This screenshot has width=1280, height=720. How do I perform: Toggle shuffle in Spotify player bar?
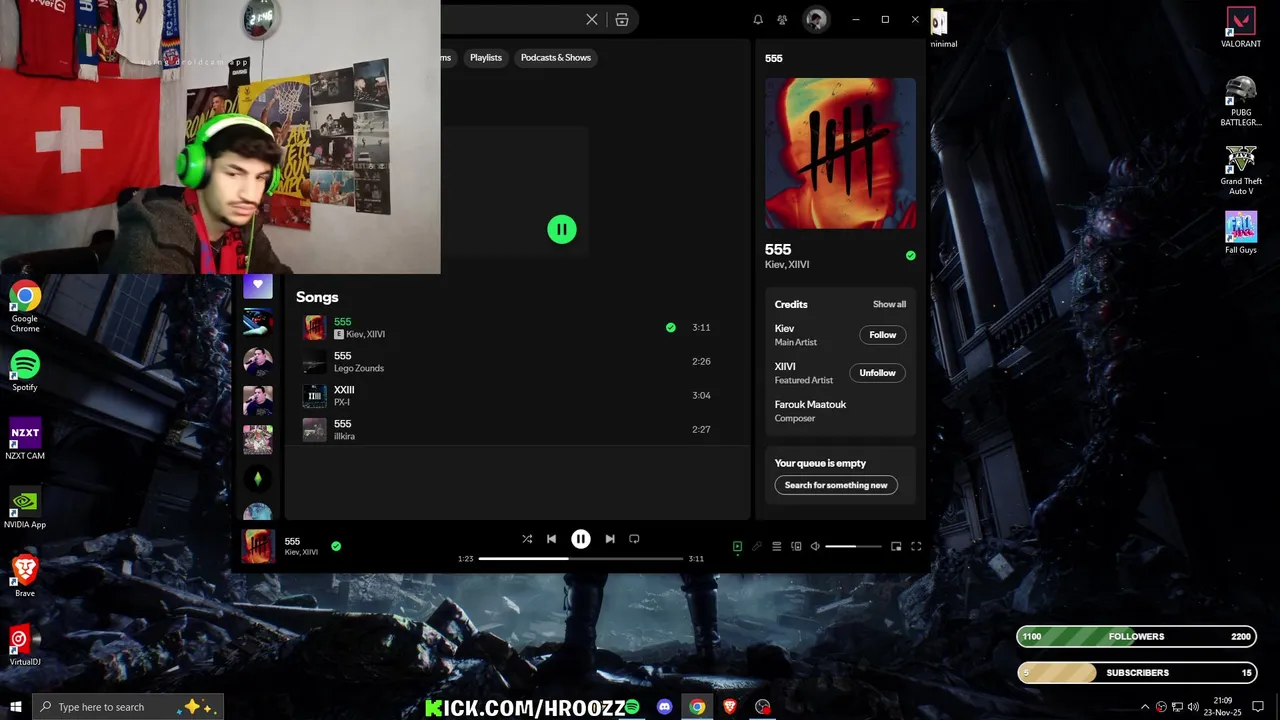tap(527, 539)
